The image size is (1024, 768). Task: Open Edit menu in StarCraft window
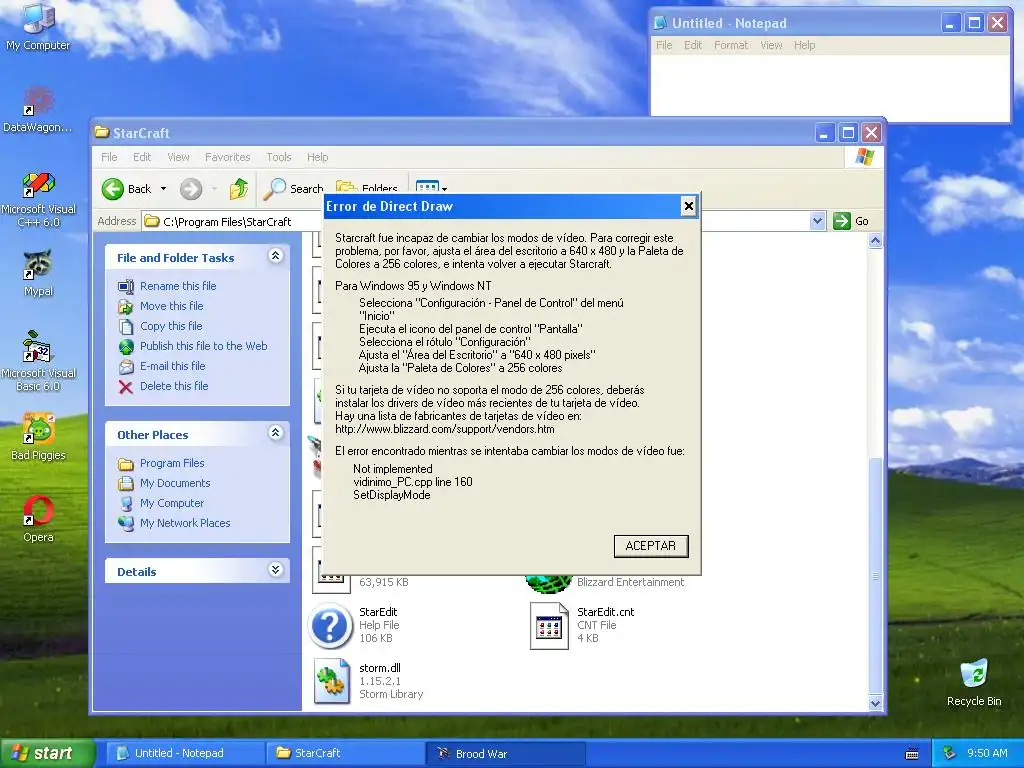[142, 157]
